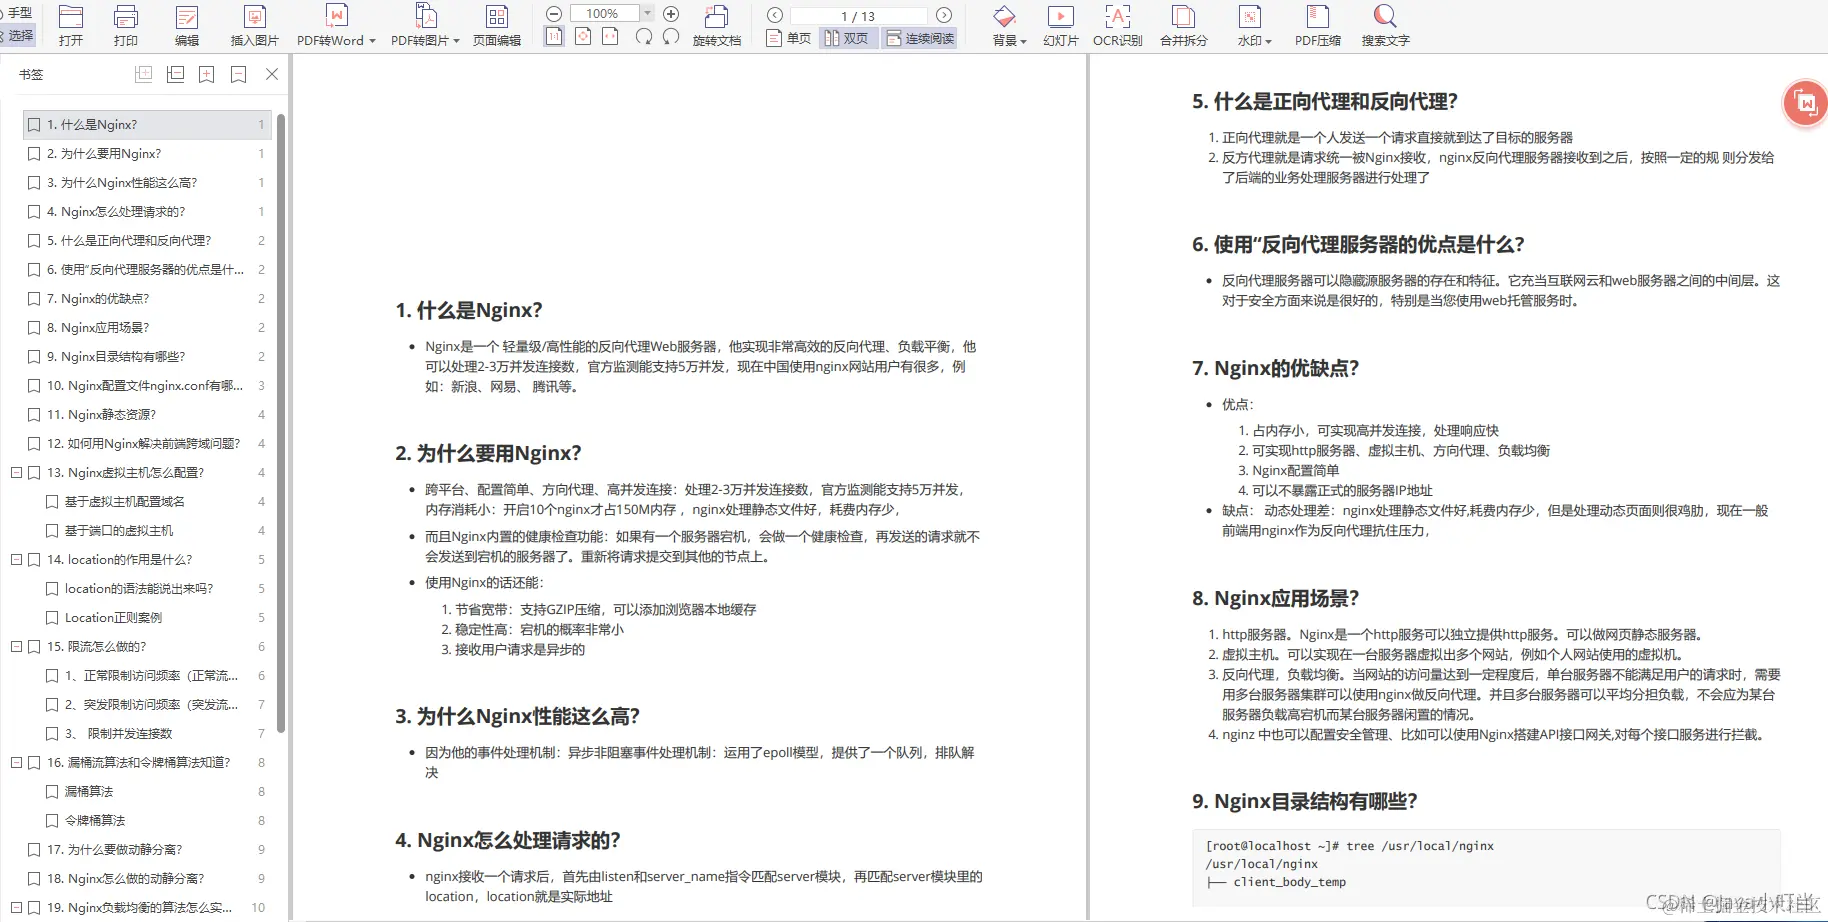
Task: Open the 打印 print tool
Action: tap(125, 24)
